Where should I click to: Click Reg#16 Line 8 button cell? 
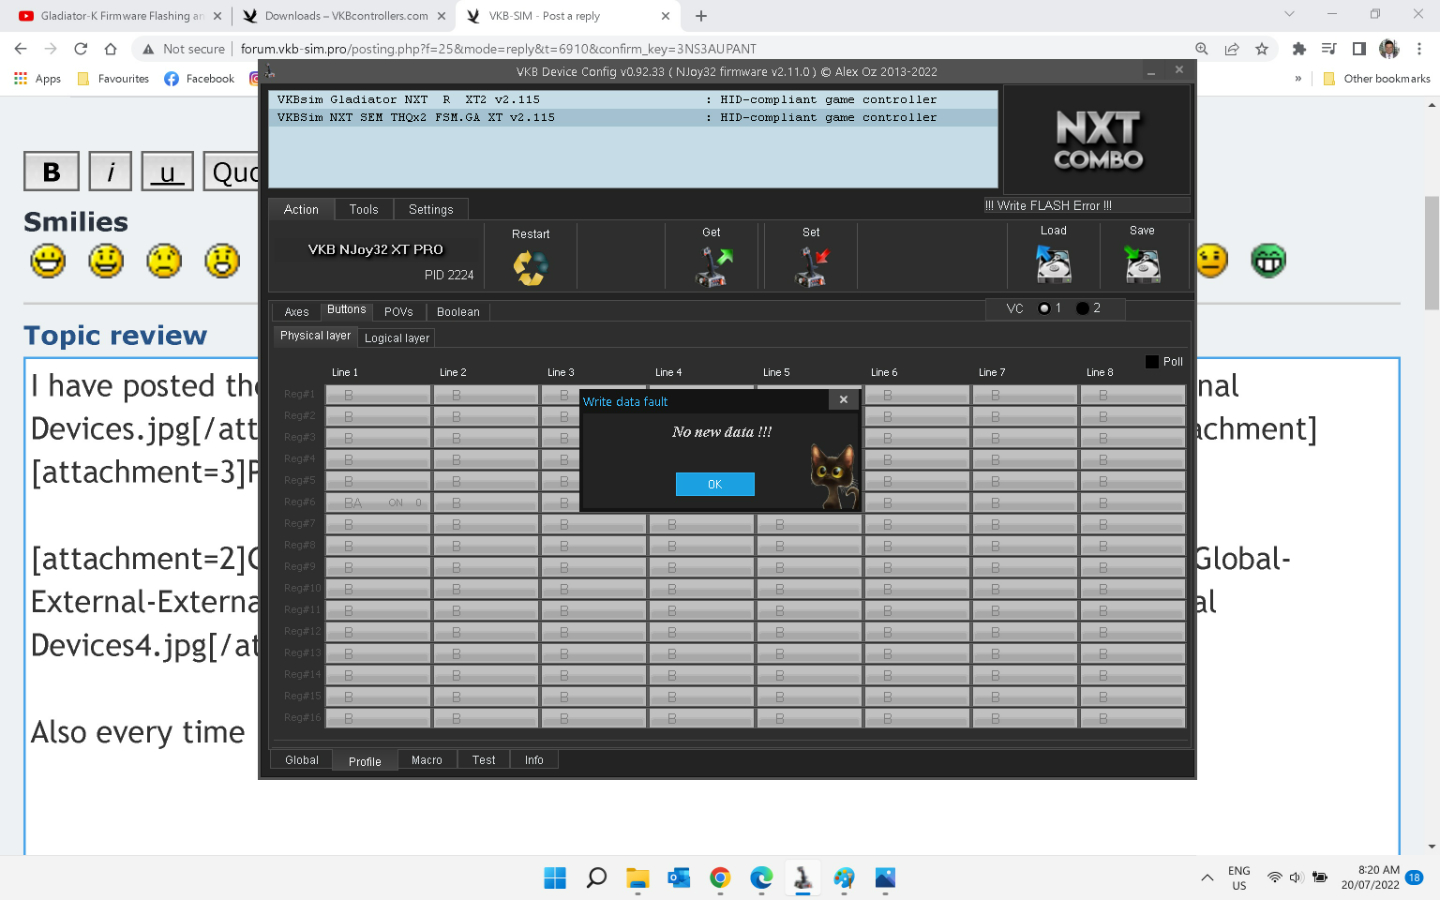pyautogui.click(x=1133, y=719)
